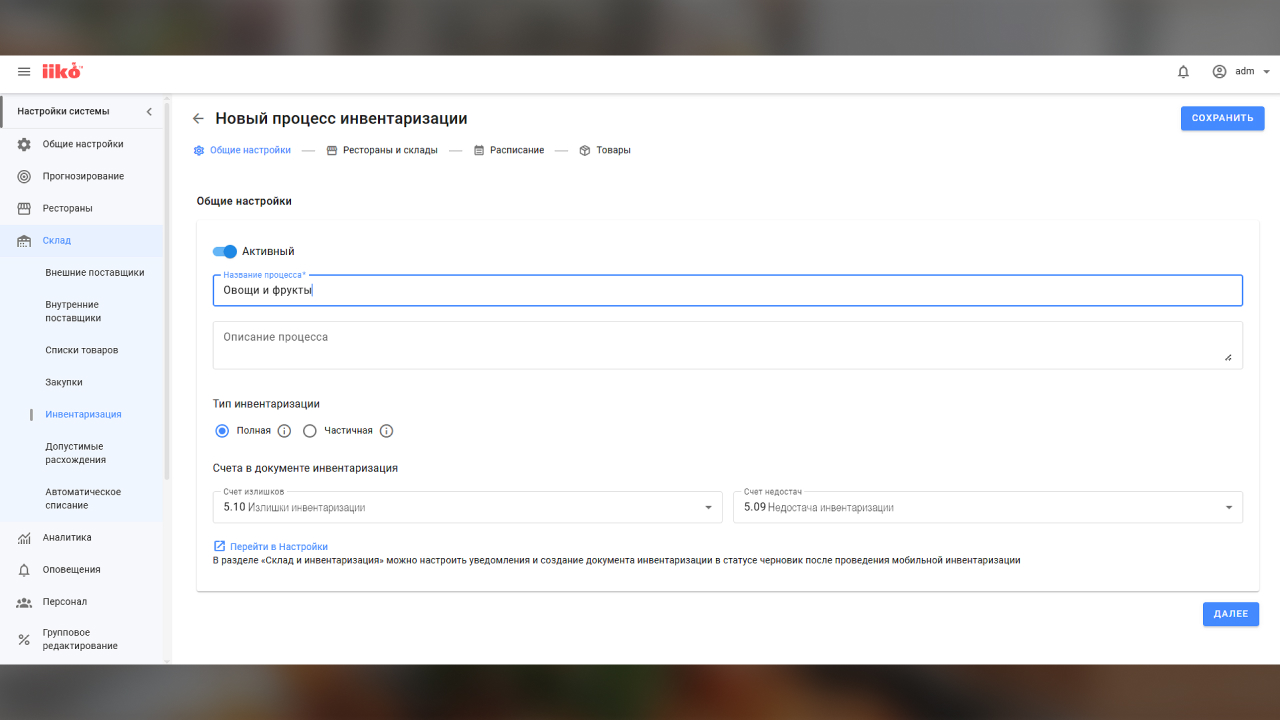Click the box icon of Товары step

click(585, 150)
